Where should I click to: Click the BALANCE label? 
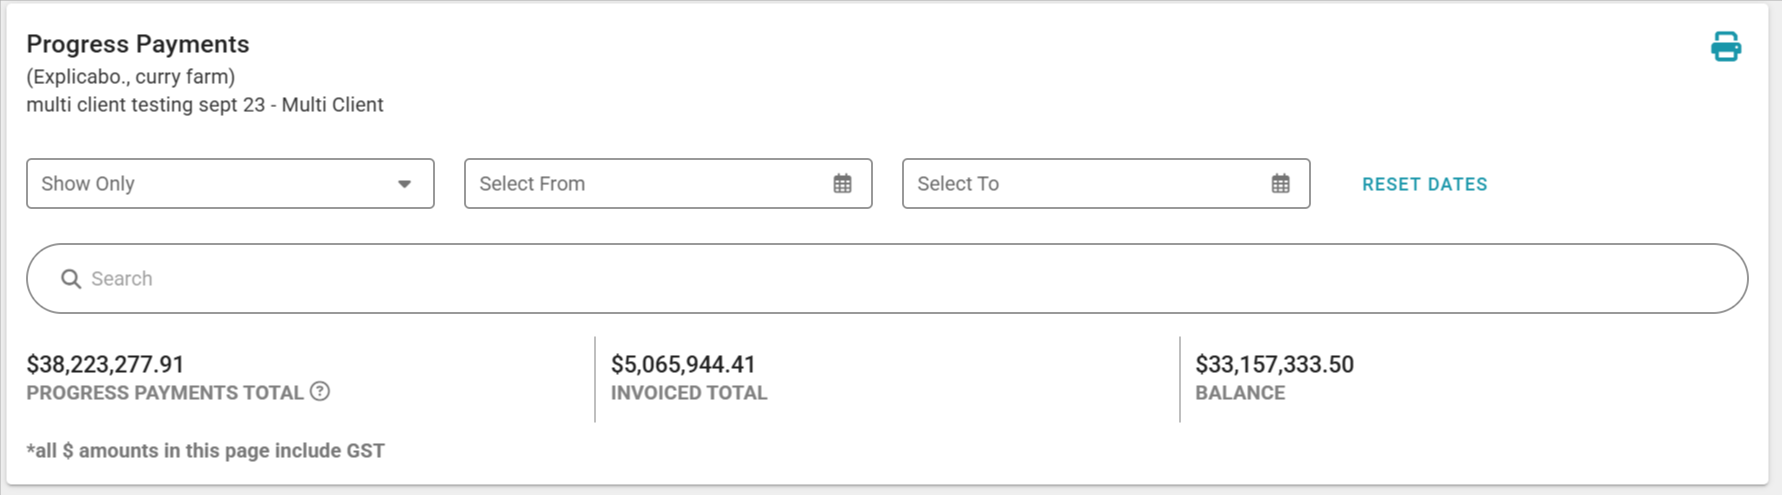point(1240,393)
